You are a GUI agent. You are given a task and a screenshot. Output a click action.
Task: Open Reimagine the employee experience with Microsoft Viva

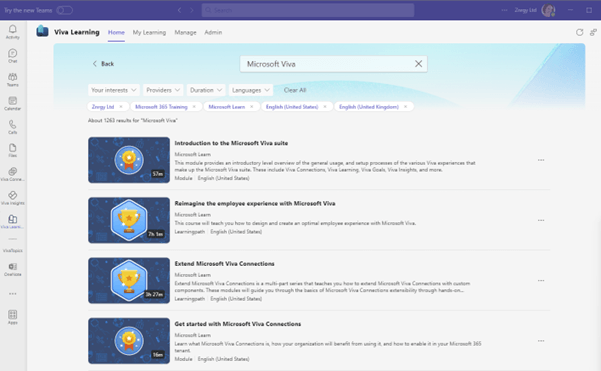tap(255, 204)
